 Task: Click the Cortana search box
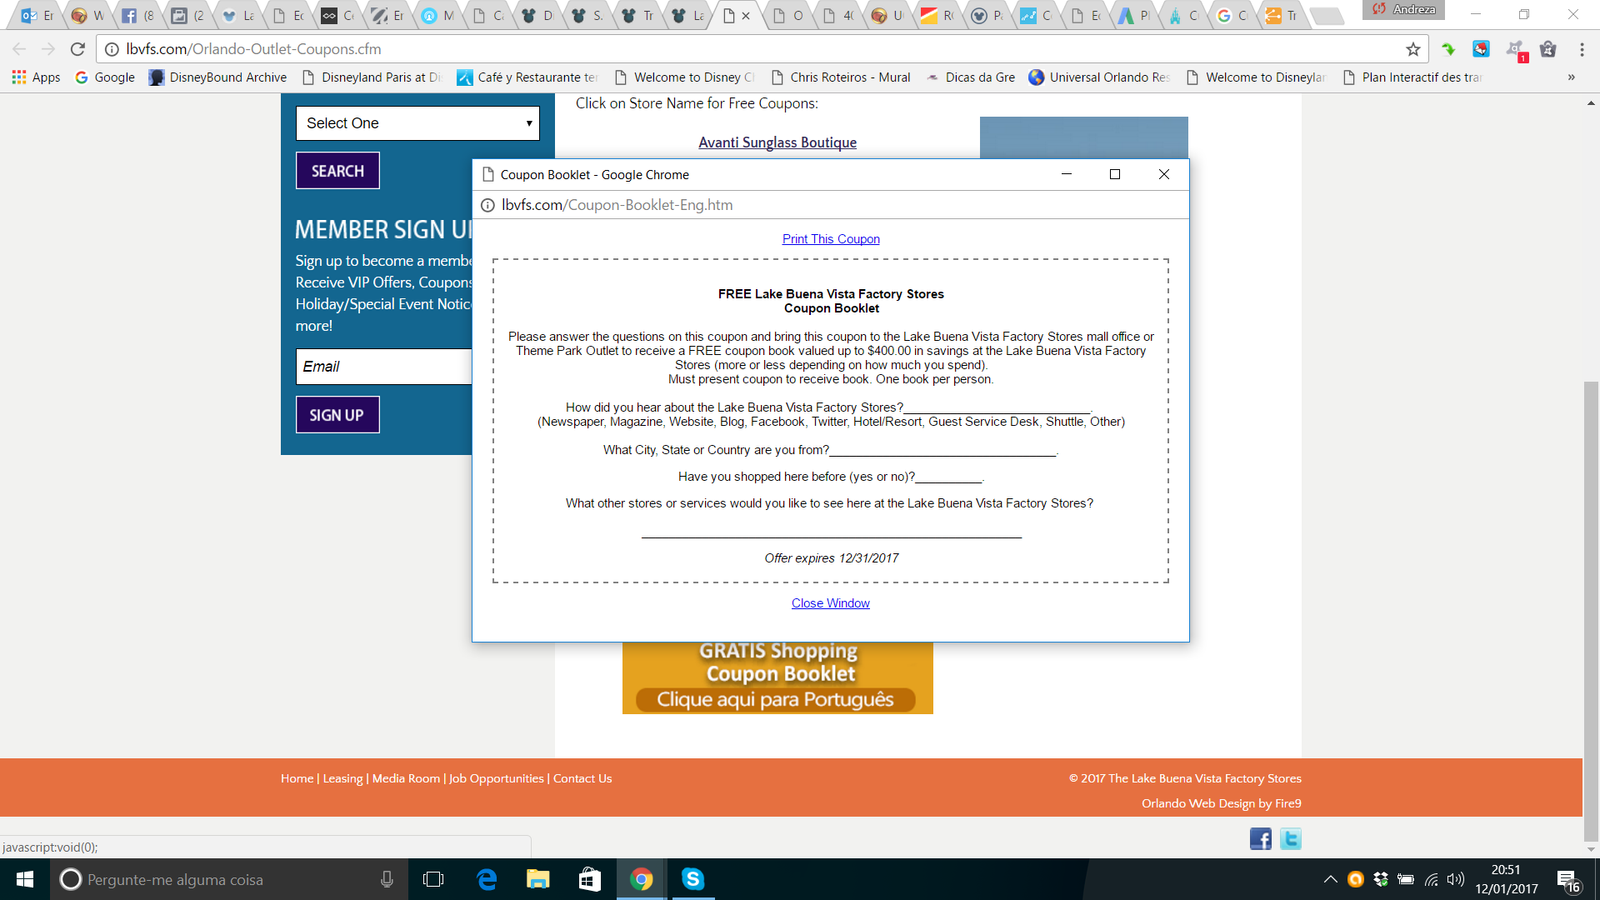229,879
